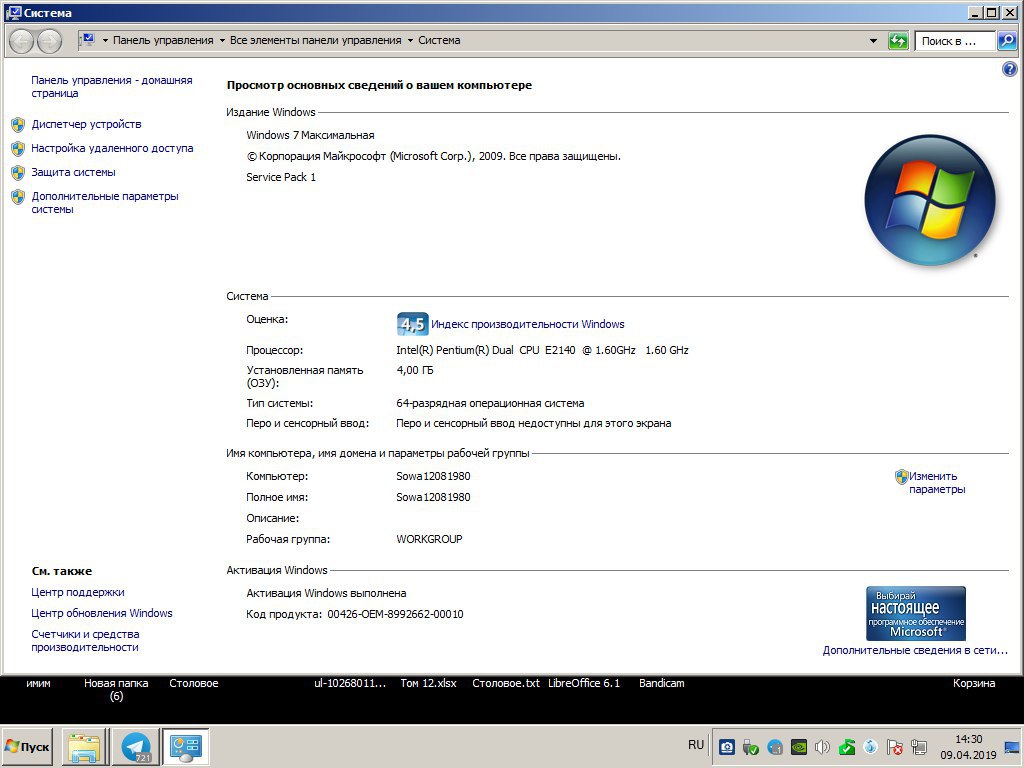Image resolution: width=1024 pixels, height=768 pixels.
Task: Click the genuine Microsoft software badge
Action: pyautogui.click(x=916, y=613)
